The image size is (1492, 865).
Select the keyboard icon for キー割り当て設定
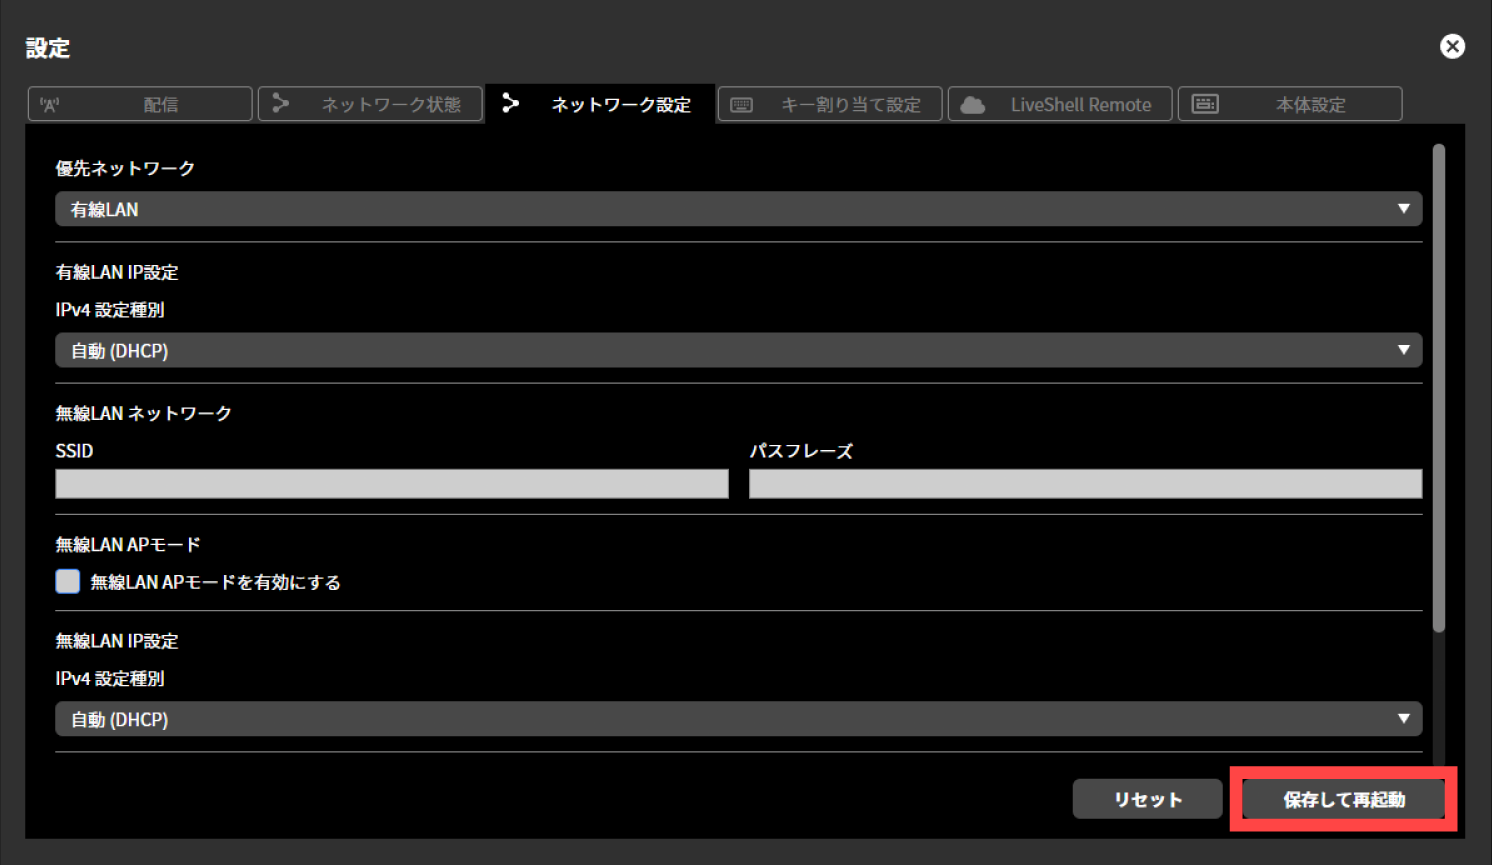[741, 103]
